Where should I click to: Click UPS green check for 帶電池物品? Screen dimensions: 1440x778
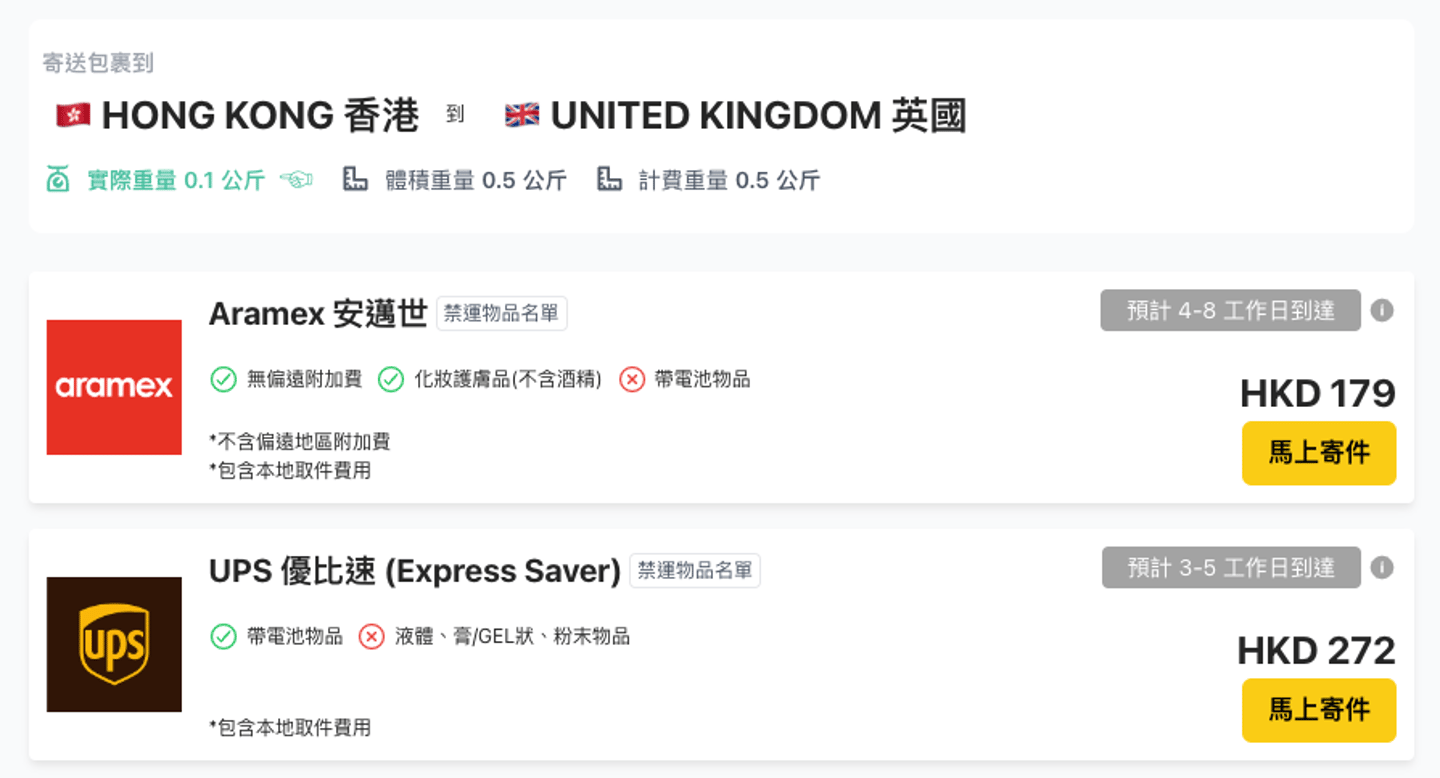click(223, 637)
